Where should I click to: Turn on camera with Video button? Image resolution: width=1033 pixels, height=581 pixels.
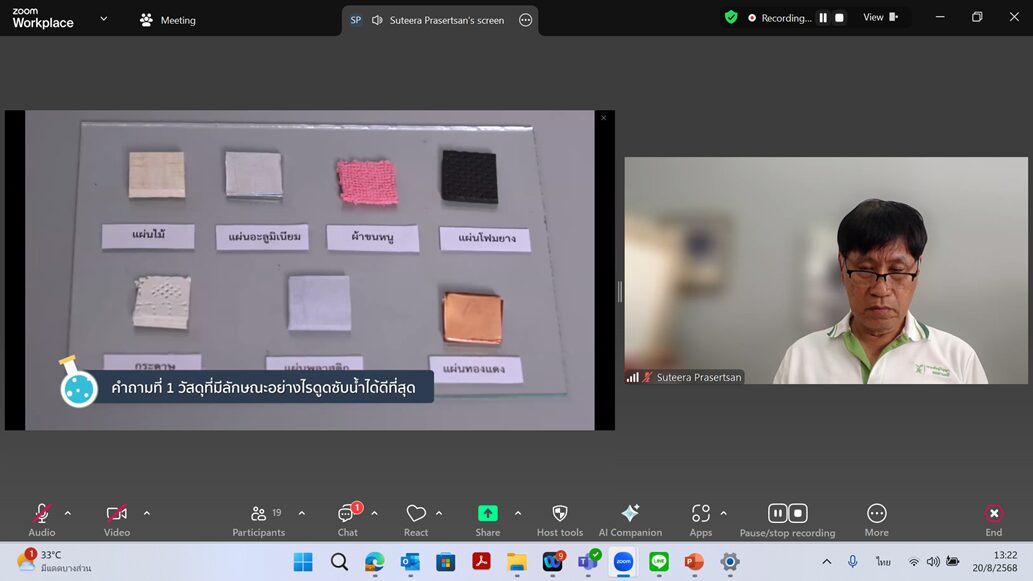117,519
